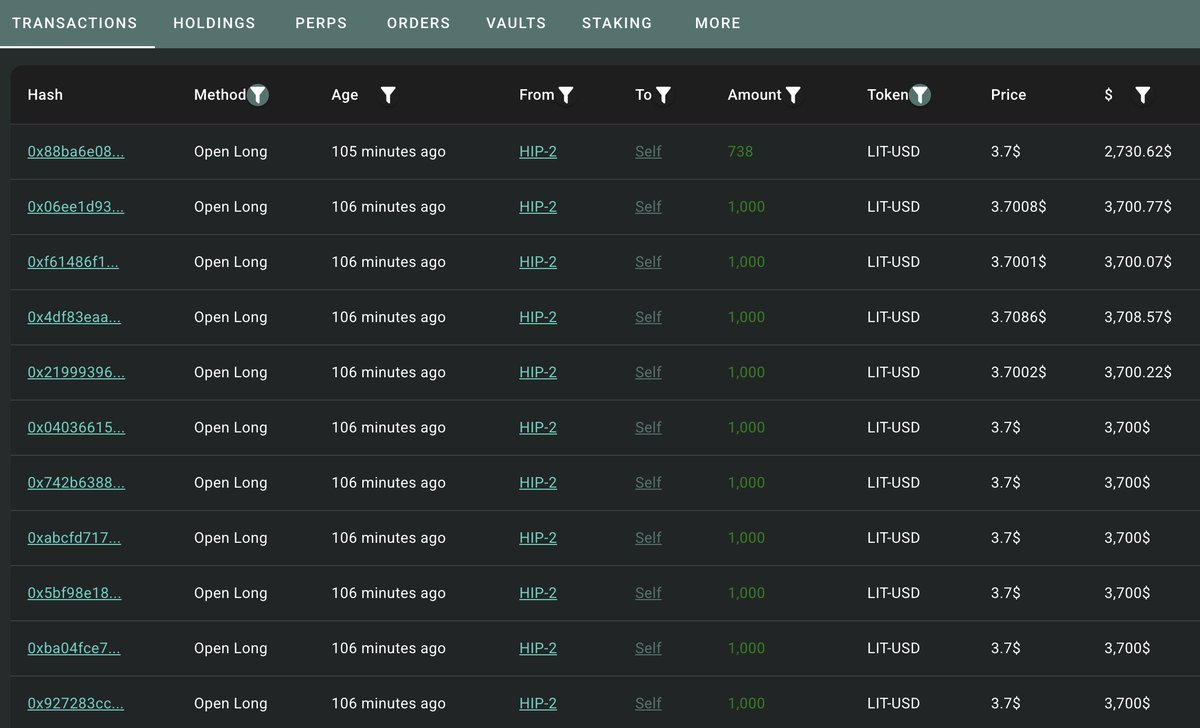Expand the MORE tab menu
Viewport: 1200px width, 728px height.
717,23
